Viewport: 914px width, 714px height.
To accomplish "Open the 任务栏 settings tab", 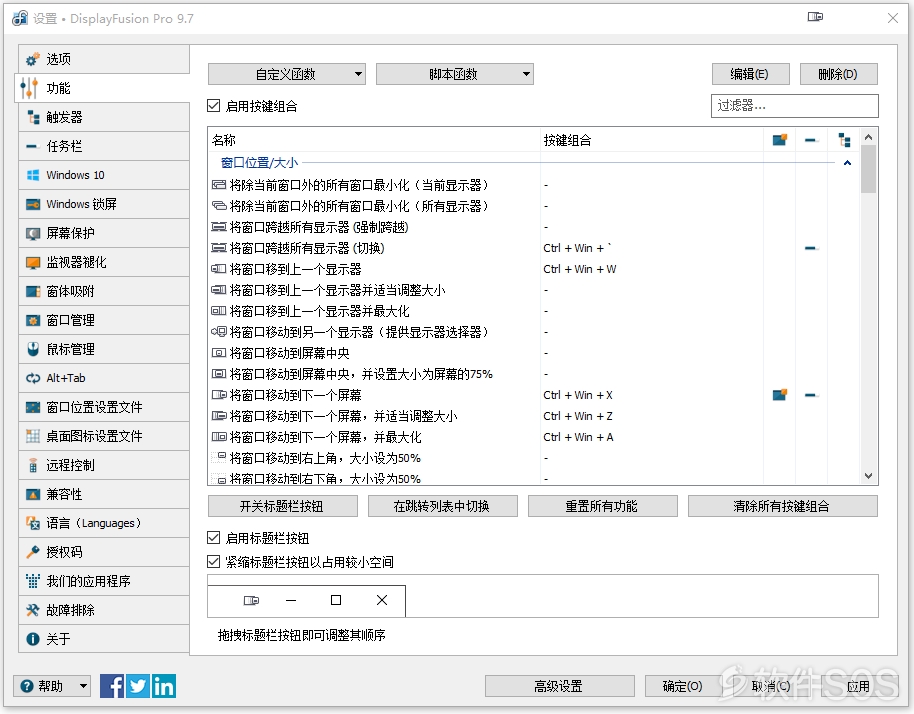I will coord(104,146).
